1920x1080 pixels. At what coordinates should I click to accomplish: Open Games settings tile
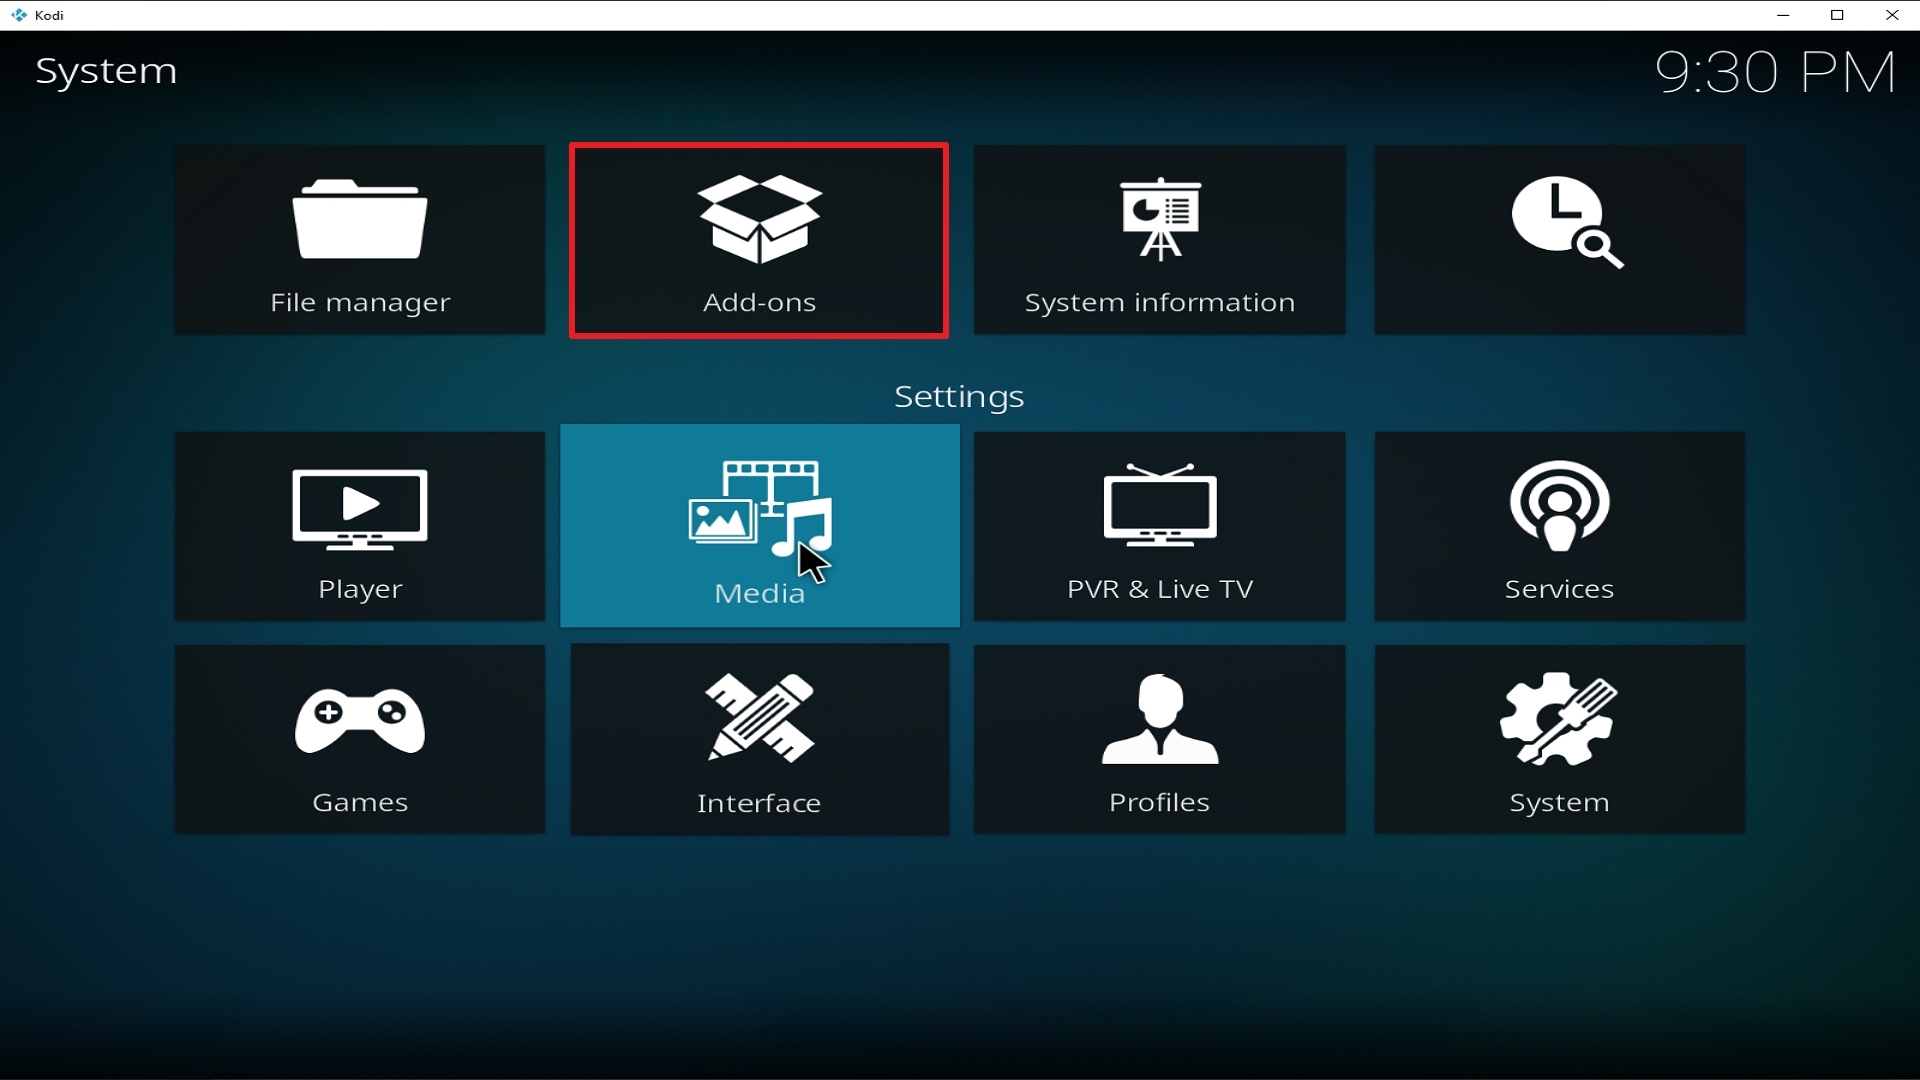pos(360,740)
